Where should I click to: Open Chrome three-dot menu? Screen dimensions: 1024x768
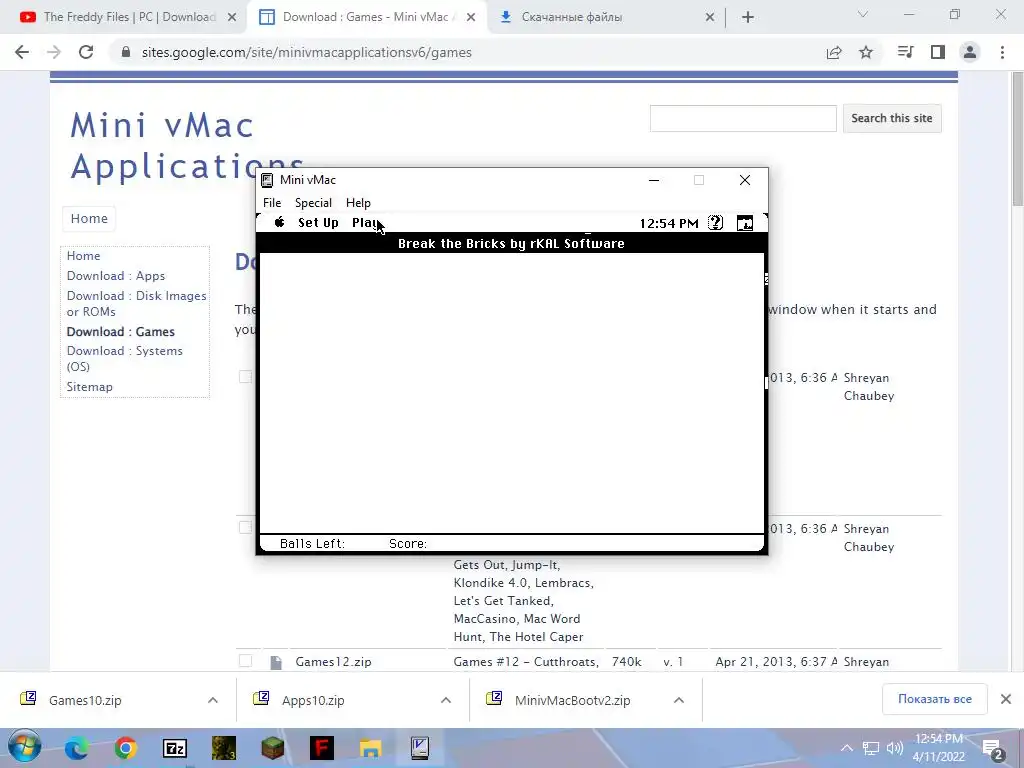[1002, 52]
